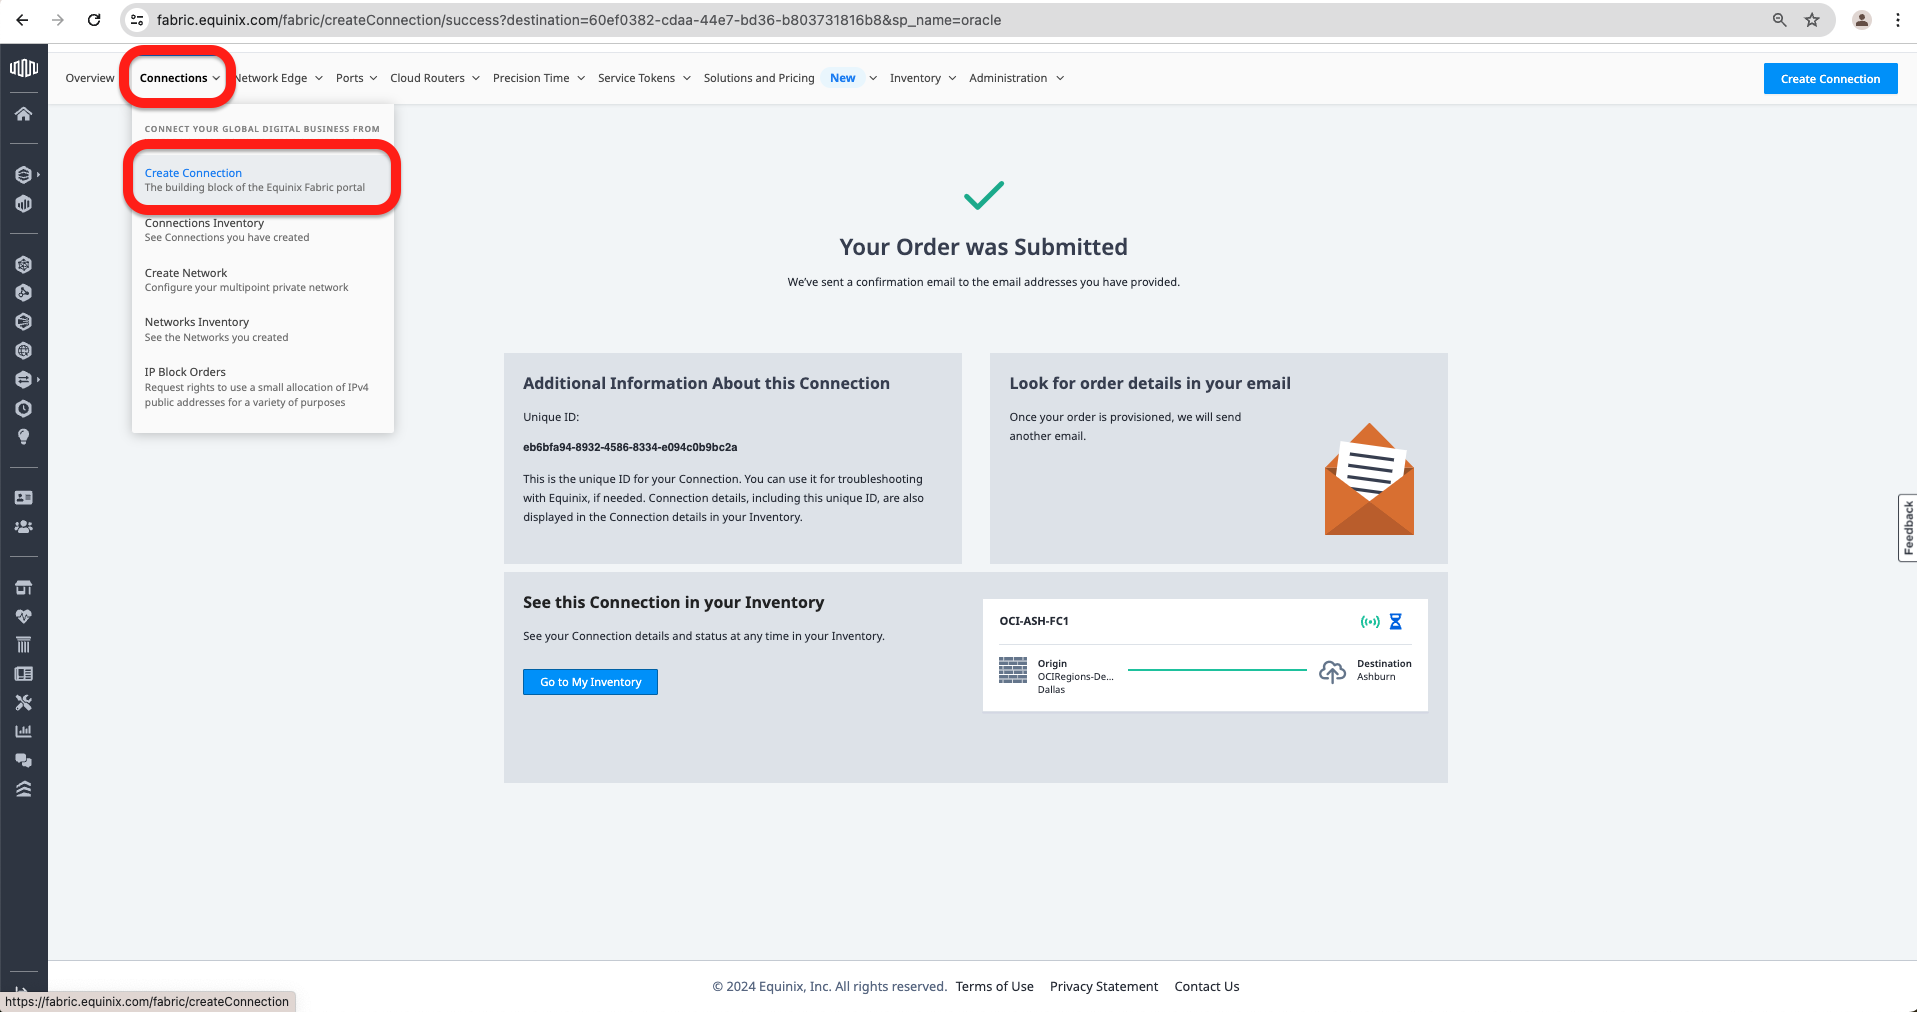Viewport: 1917px width, 1012px height.
Task: Click the cloud upload Destination icon
Action: pos(1332,671)
